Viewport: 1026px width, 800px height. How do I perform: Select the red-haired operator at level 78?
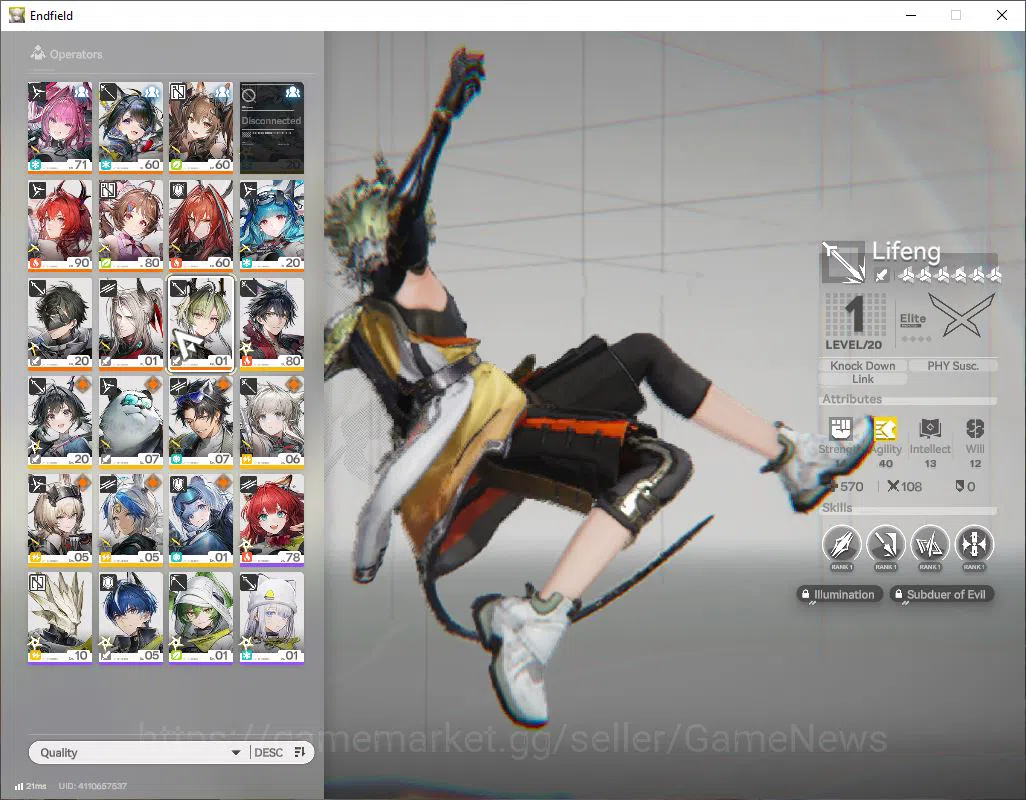coord(272,520)
